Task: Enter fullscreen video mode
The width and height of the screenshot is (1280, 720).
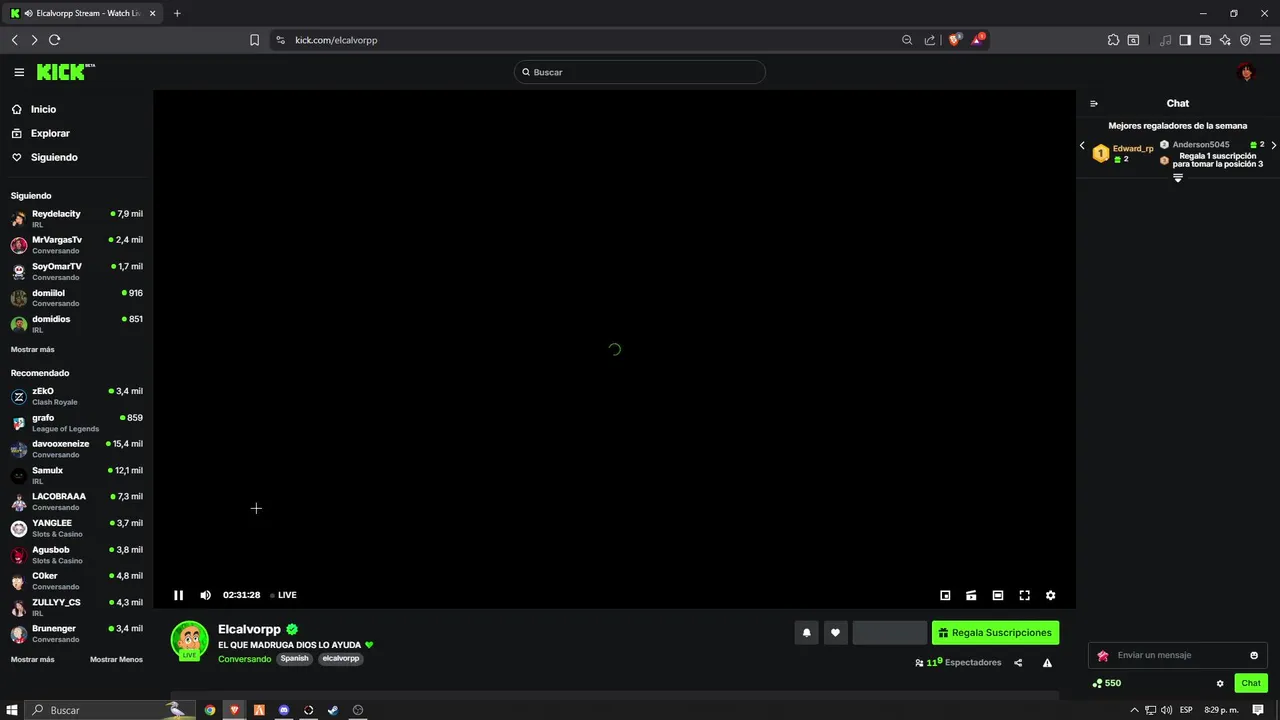Action: [x=1024, y=595]
